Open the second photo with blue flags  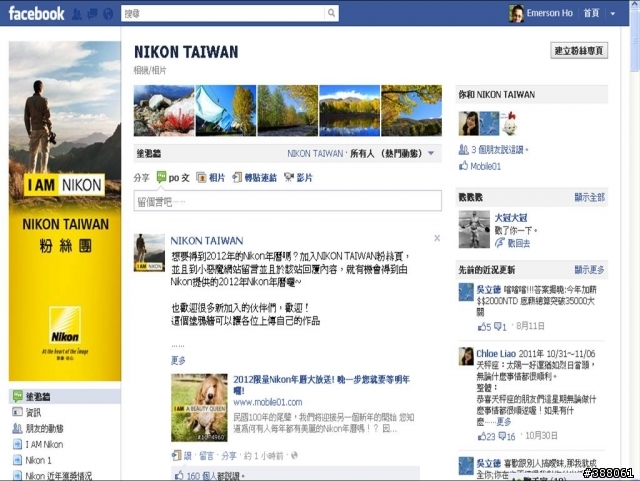[226, 110]
